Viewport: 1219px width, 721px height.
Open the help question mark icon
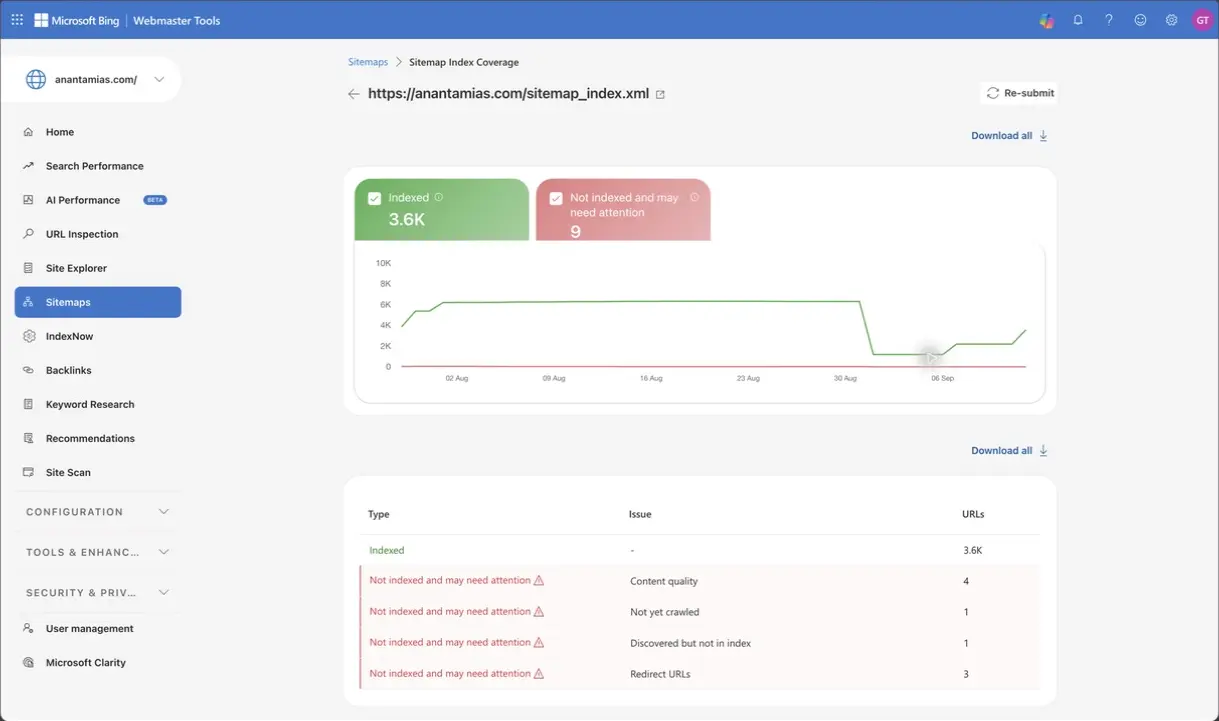(1109, 20)
